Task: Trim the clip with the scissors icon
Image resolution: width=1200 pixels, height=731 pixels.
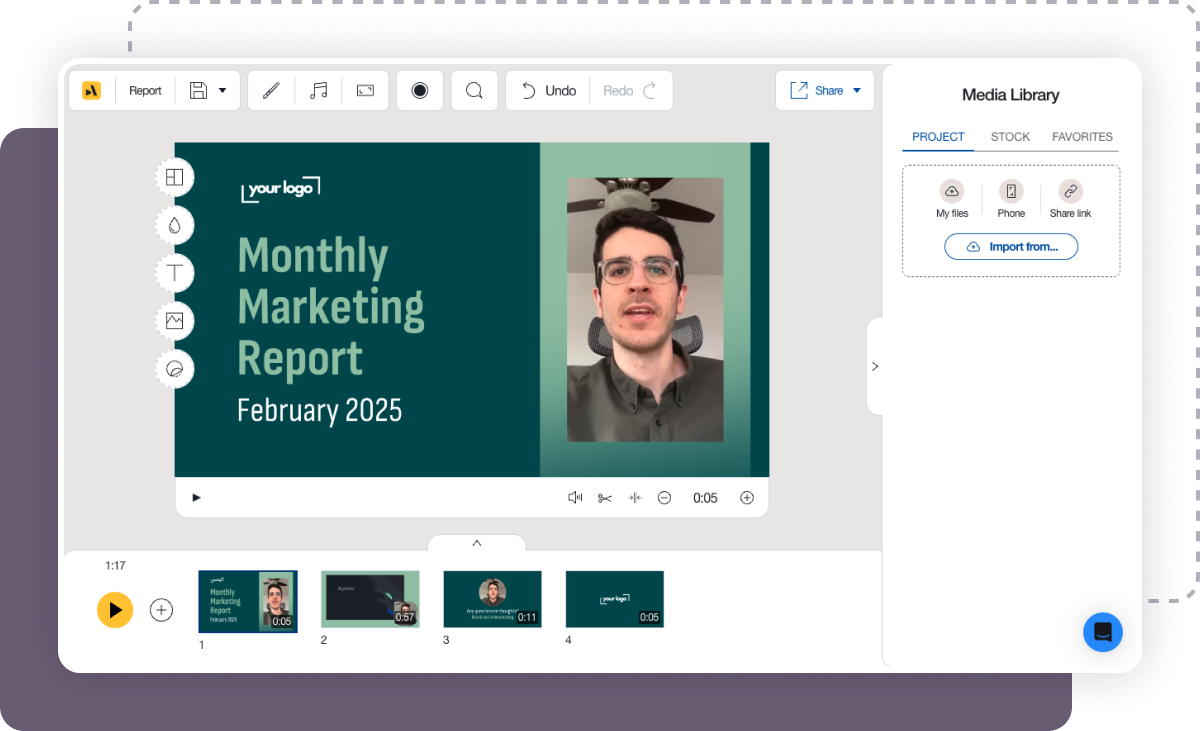Action: point(604,497)
